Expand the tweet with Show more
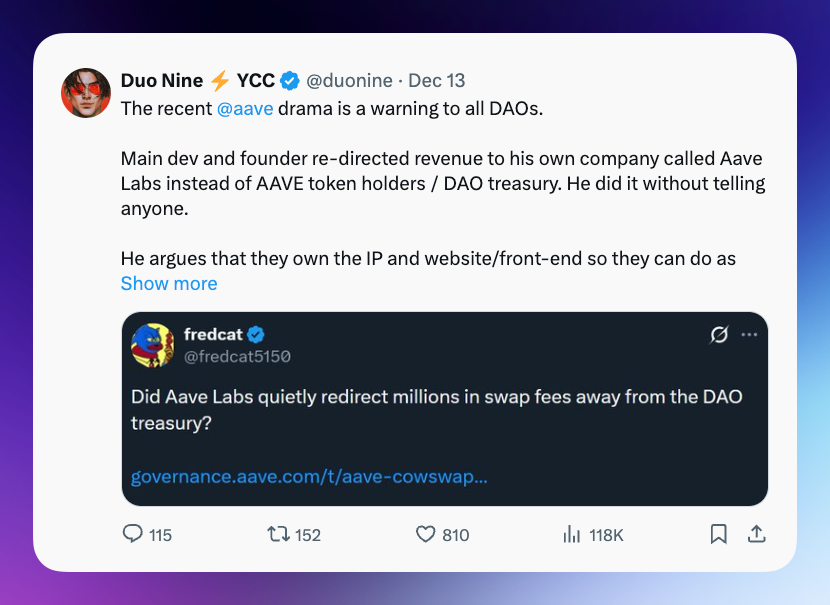 click(x=168, y=283)
